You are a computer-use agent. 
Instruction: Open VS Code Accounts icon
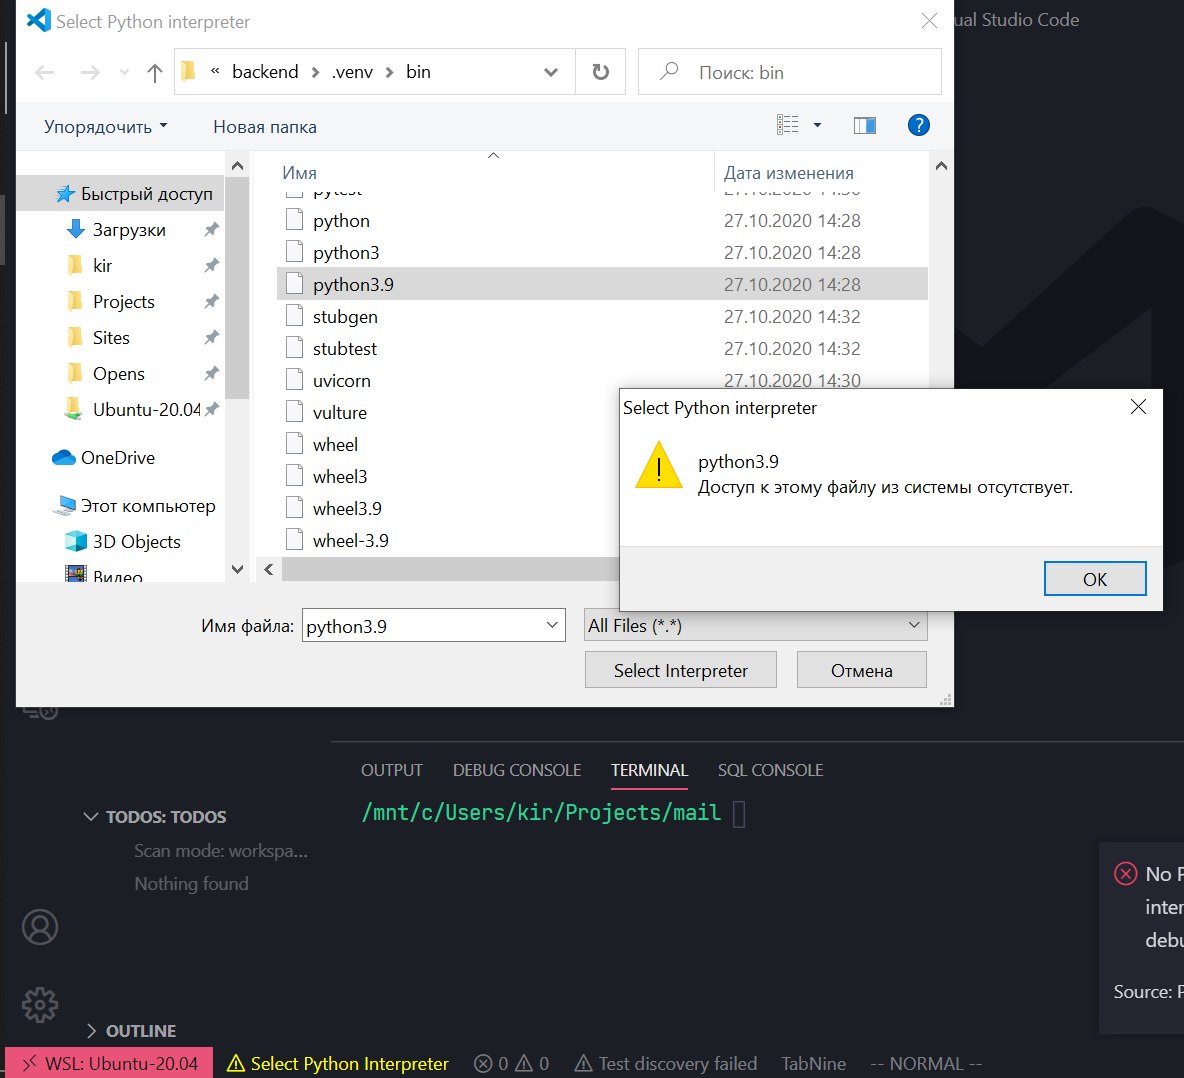pyautogui.click(x=40, y=927)
